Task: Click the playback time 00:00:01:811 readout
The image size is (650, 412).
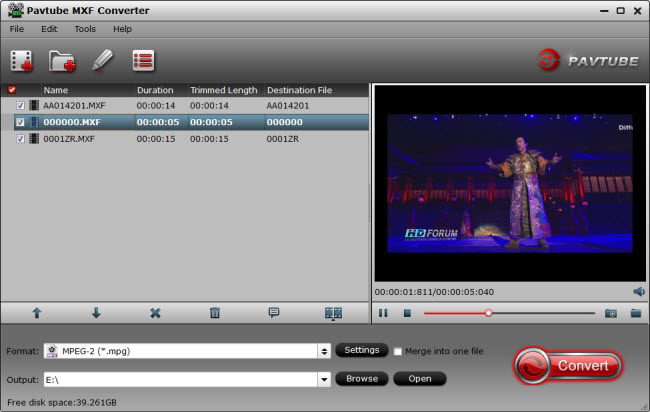Action: (403, 292)
